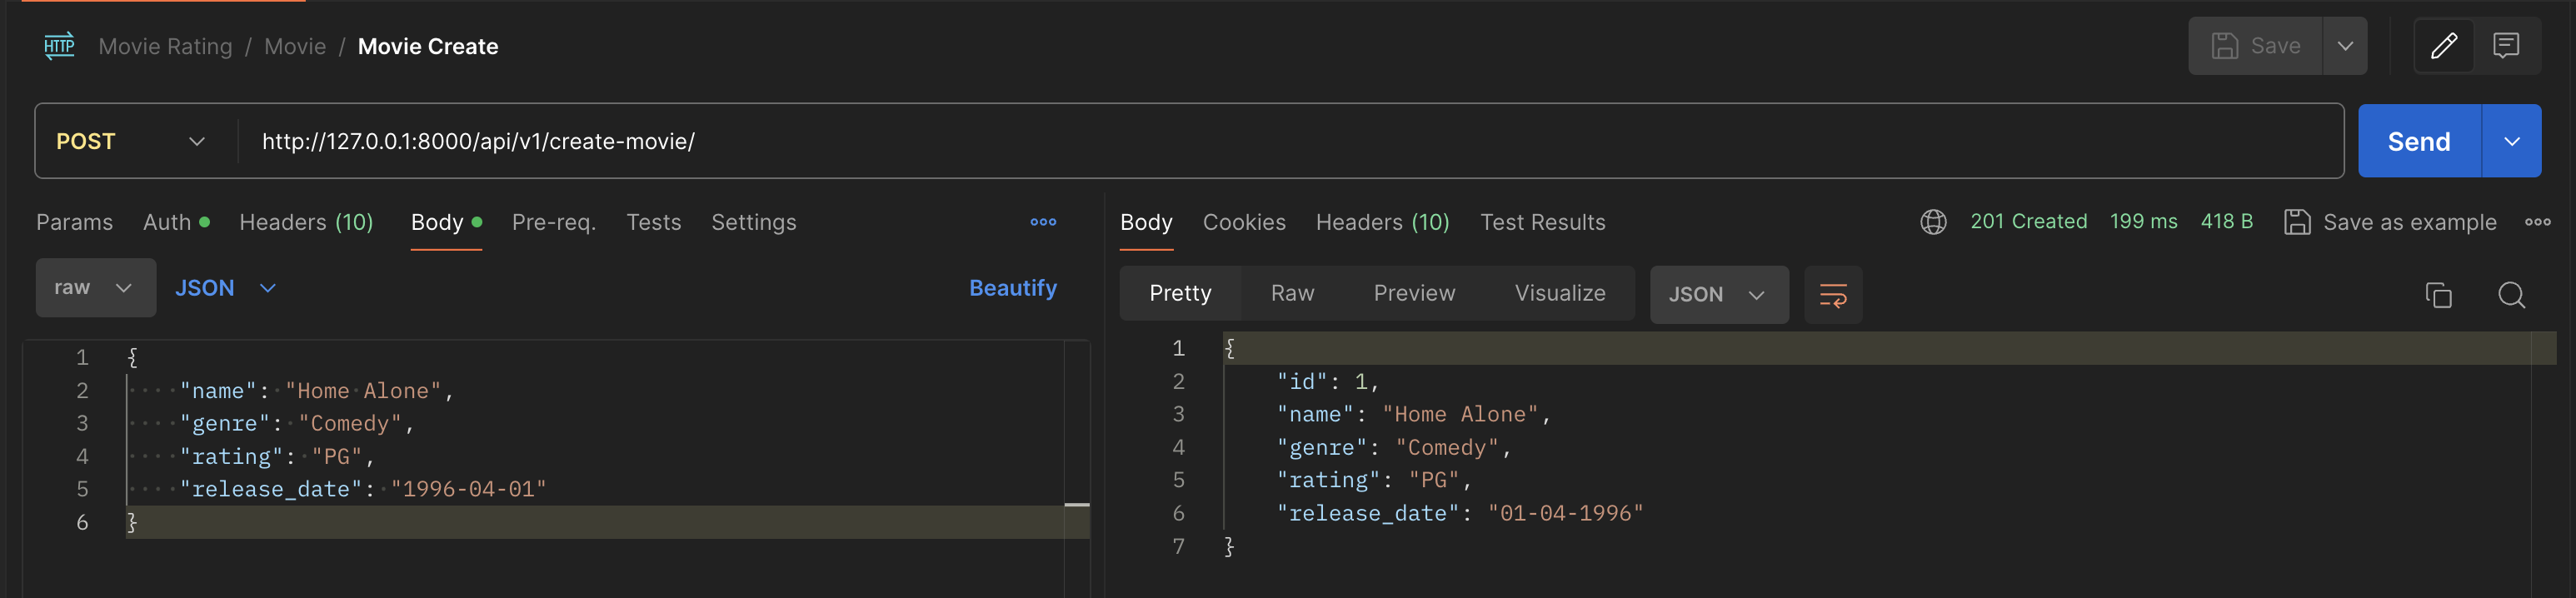This screenshot has width=2576, height=598.
Task: Click the Beautify link
Action: (1012, 288)
